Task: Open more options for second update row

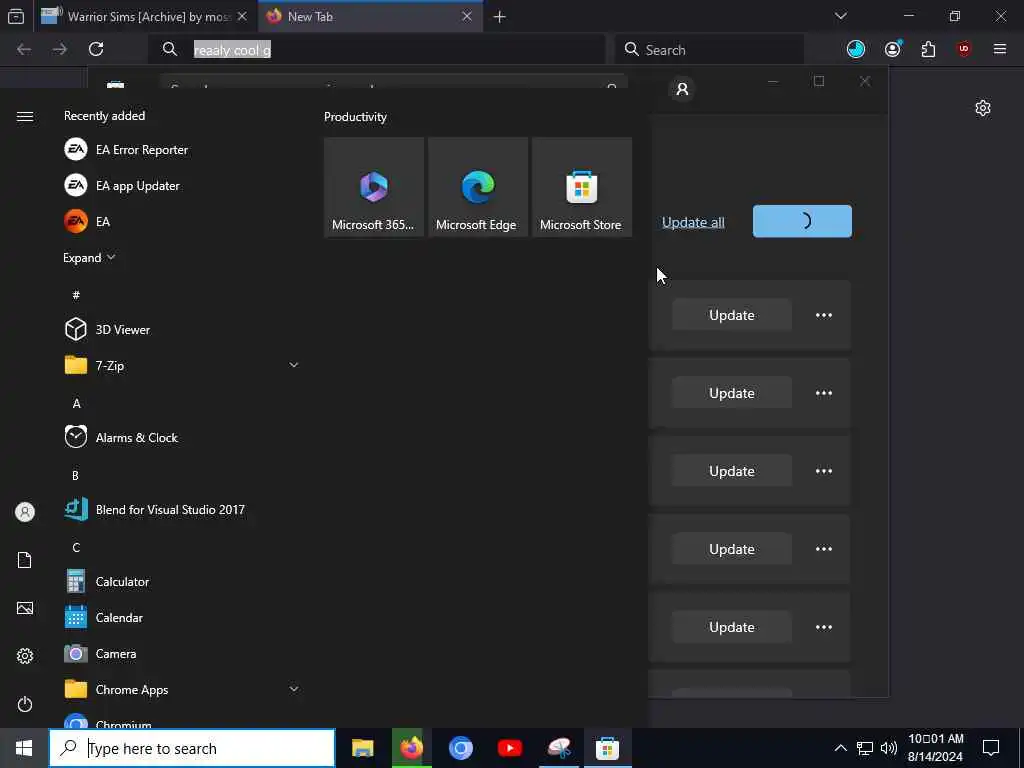Action: [824, 393]
